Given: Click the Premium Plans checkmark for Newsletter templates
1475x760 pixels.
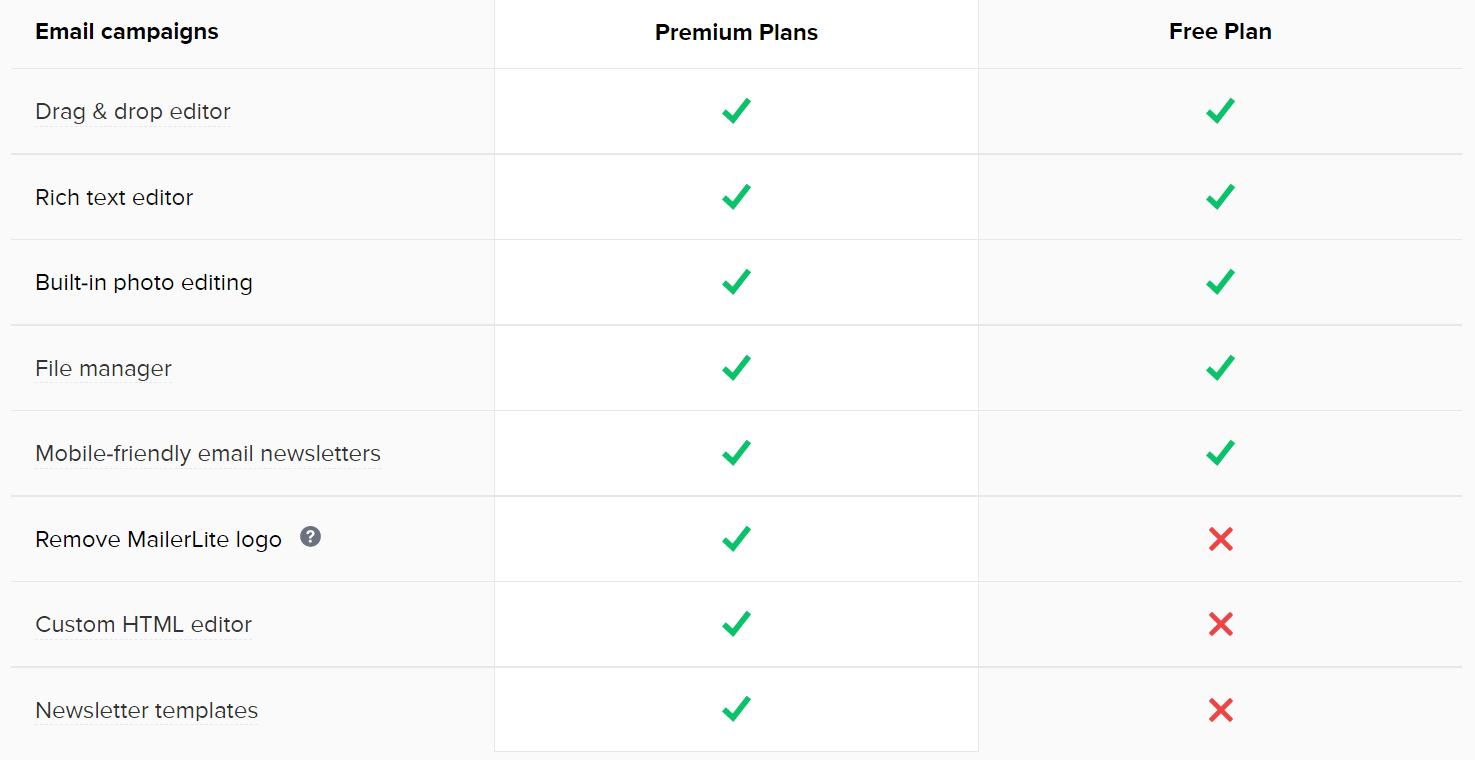Looking at the screenshot, I should tap(736, 710).
